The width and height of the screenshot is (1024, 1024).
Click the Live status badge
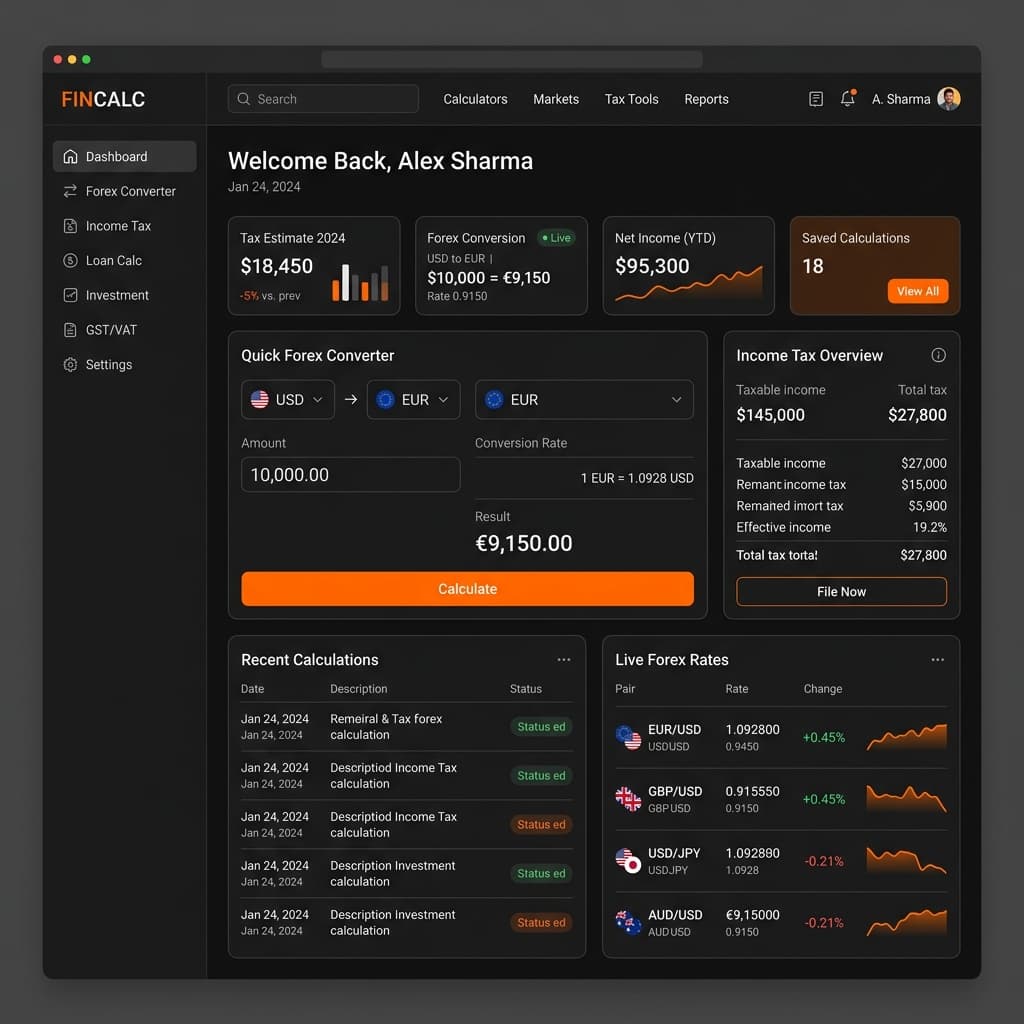556,238
